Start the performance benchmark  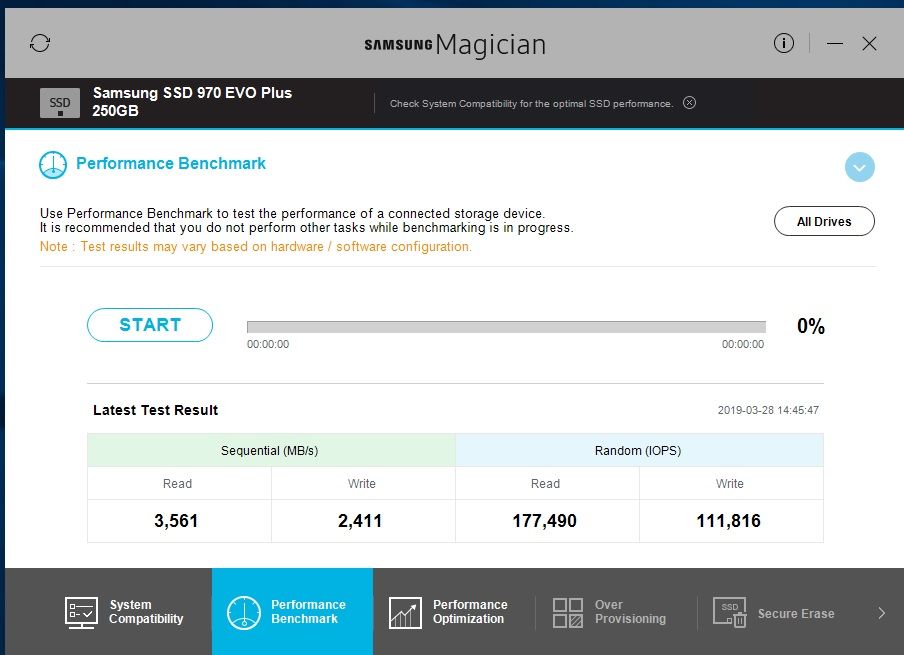[150, 325]
